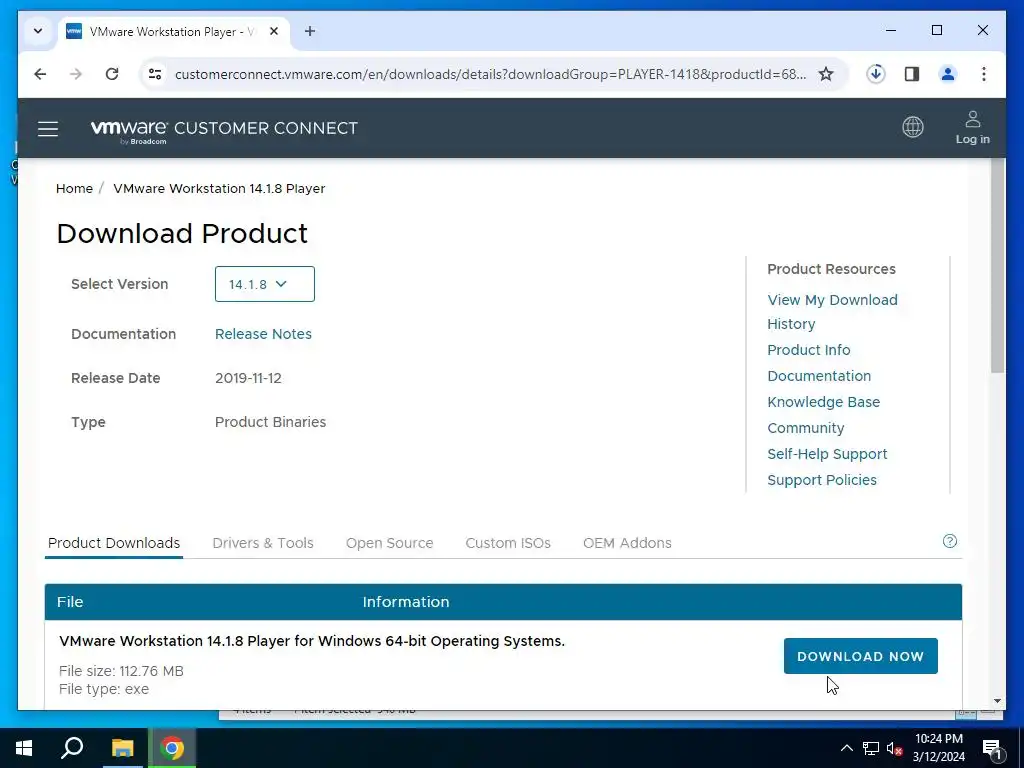Open a new browser tab
The width and height of the screenshot is (1024, 768).
tap(310, 31)
